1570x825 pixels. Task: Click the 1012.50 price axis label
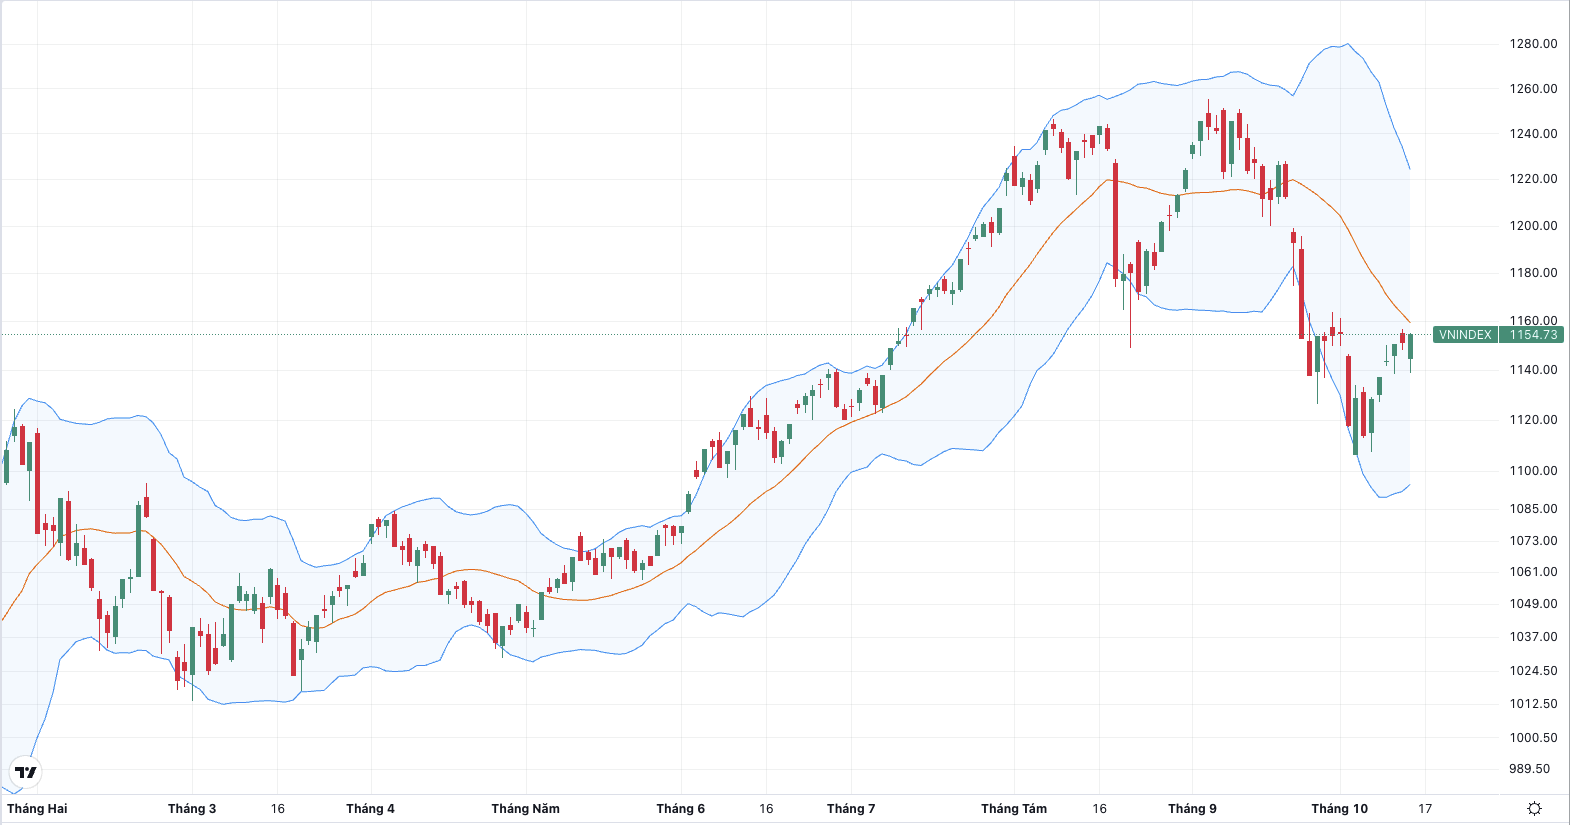pyautogui.click(x=1533, y=704)
